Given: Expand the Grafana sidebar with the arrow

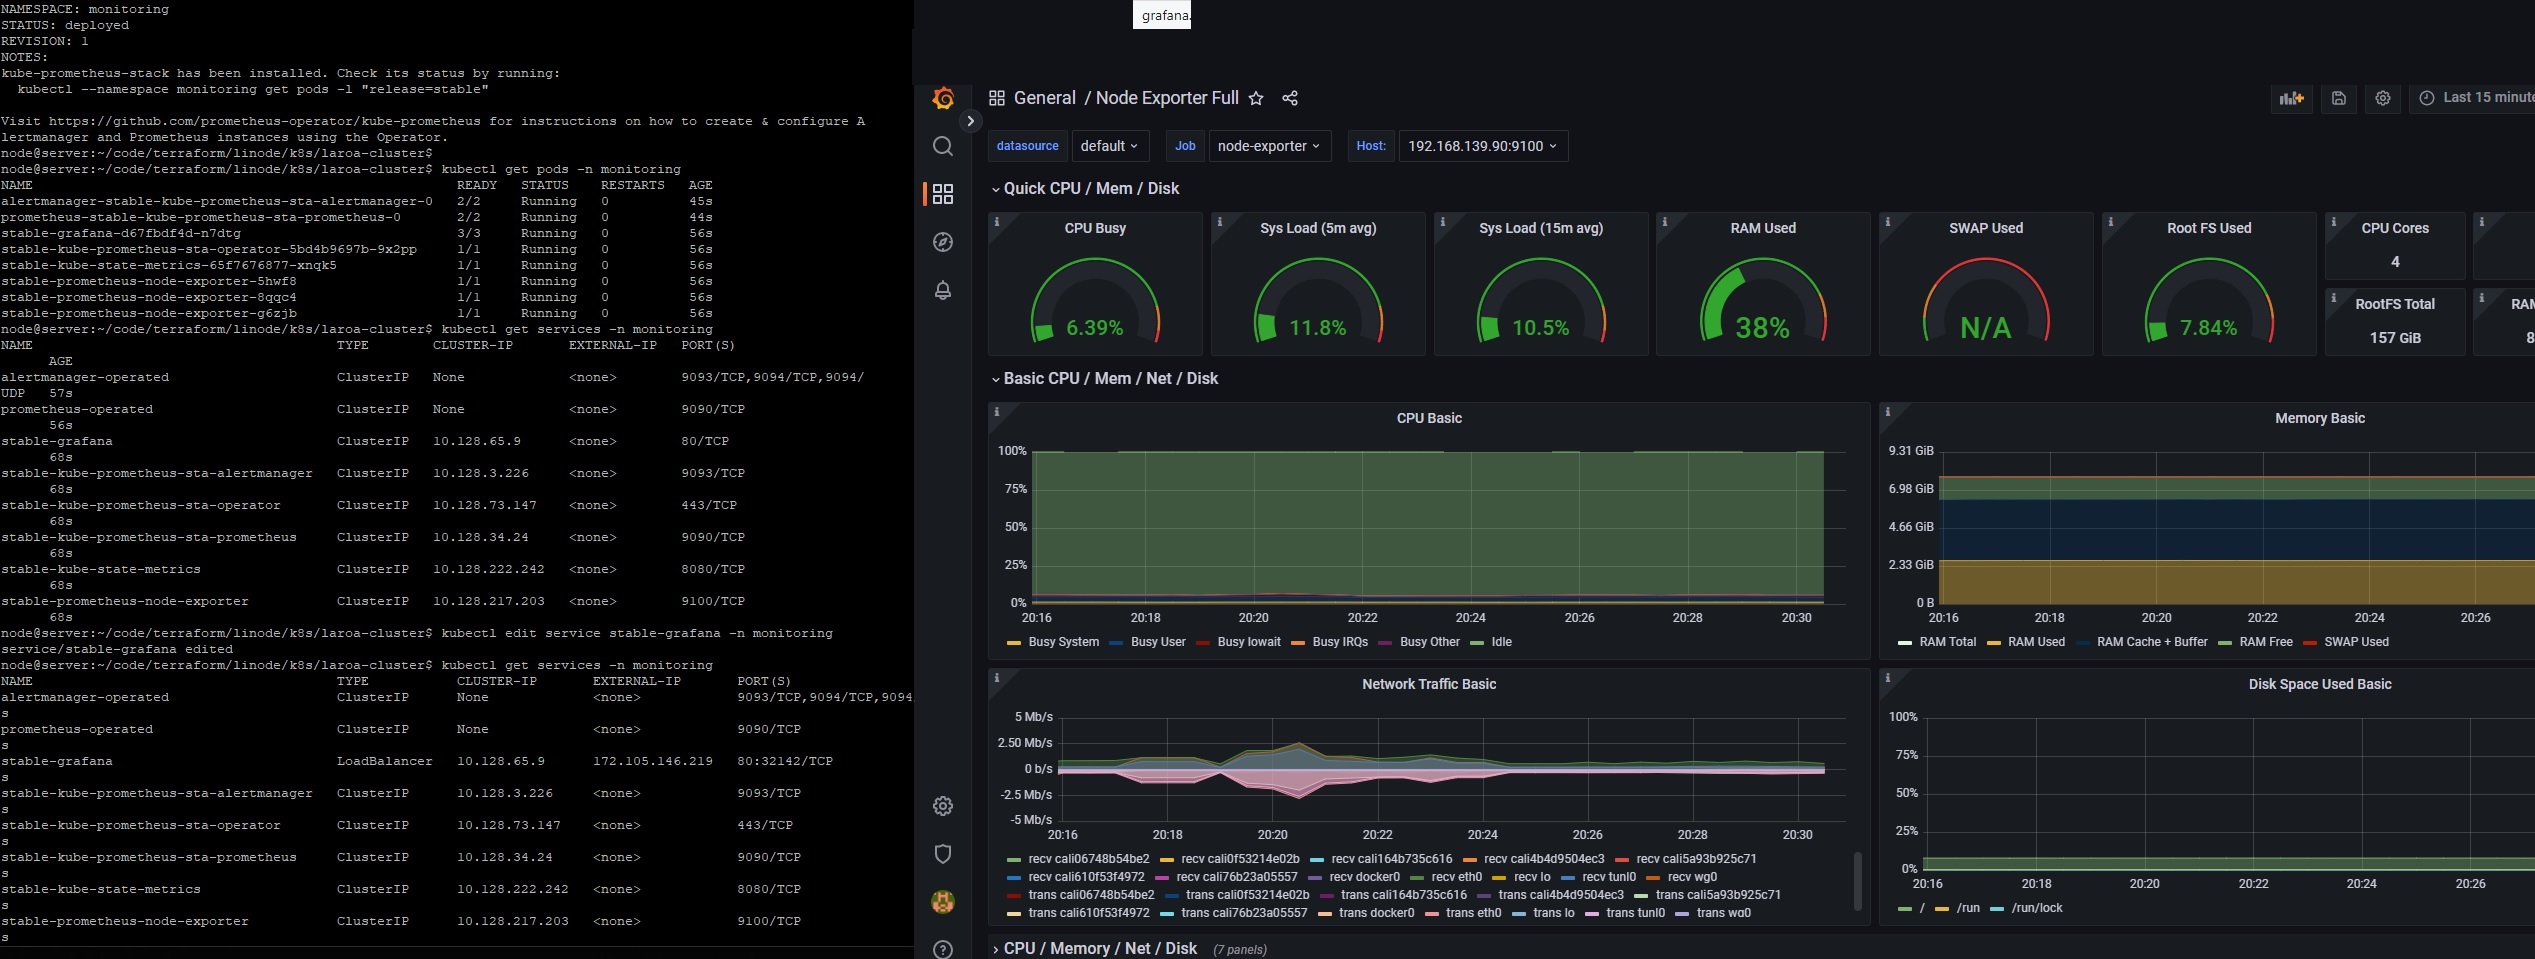Looking at the screenshot, I should click(970, 121).
